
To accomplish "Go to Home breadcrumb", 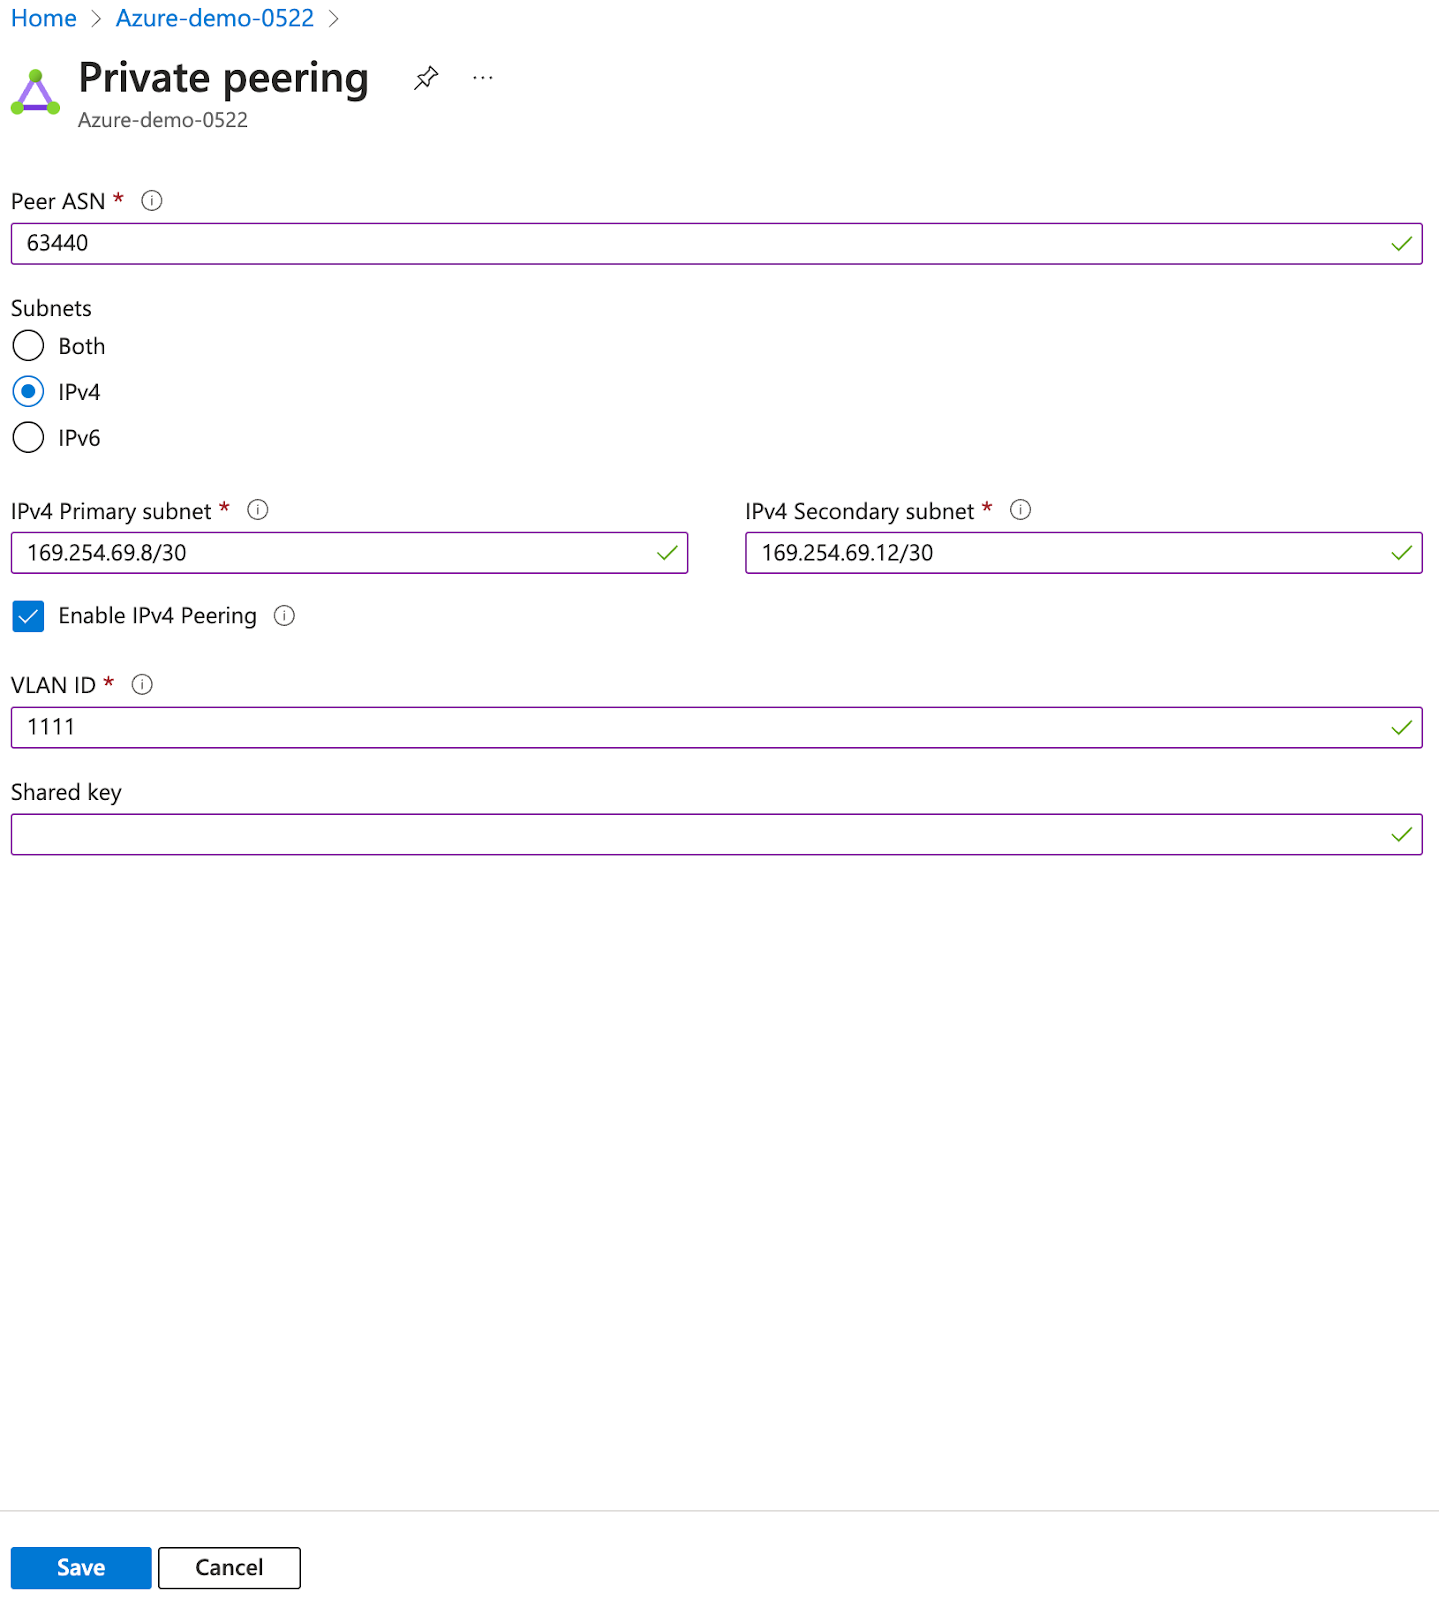I will click(x=44, y=18).
